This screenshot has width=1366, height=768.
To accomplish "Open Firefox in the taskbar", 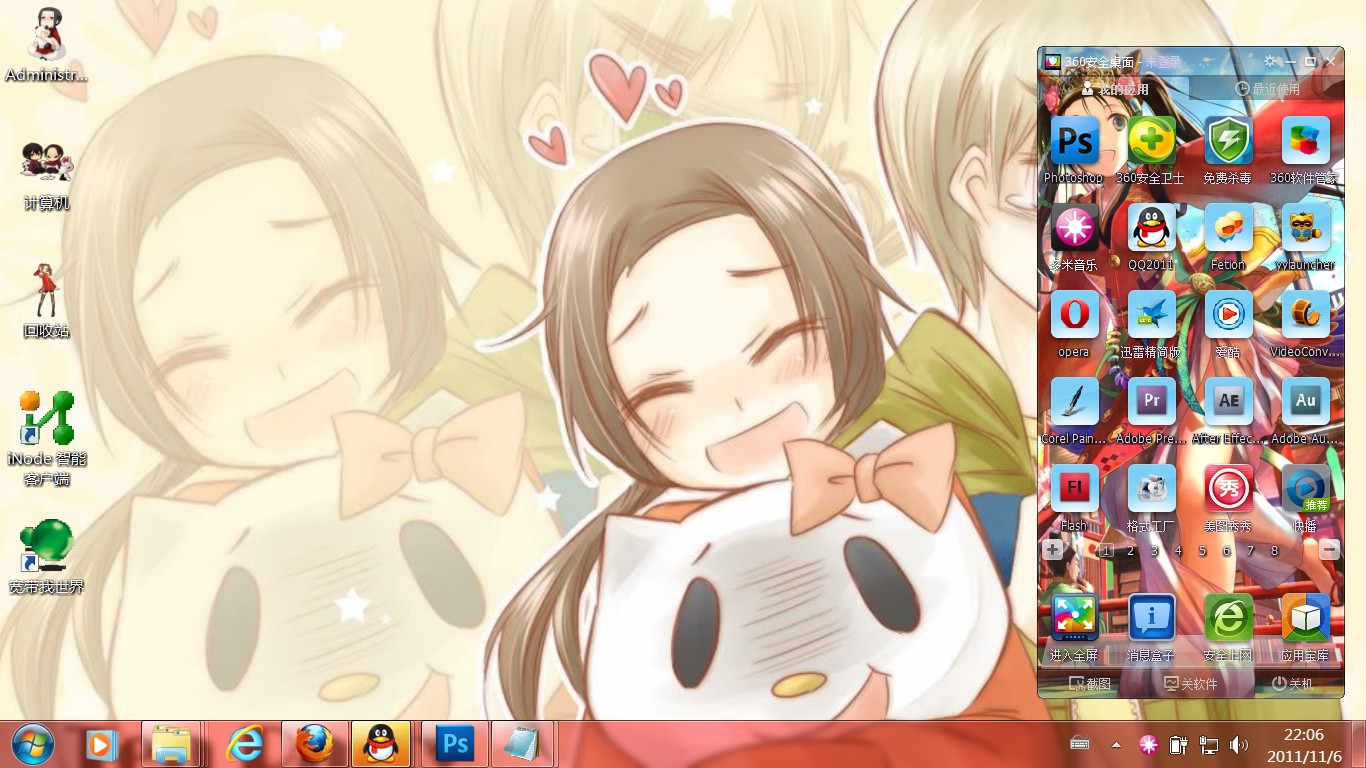I will (x=315, y=744).
